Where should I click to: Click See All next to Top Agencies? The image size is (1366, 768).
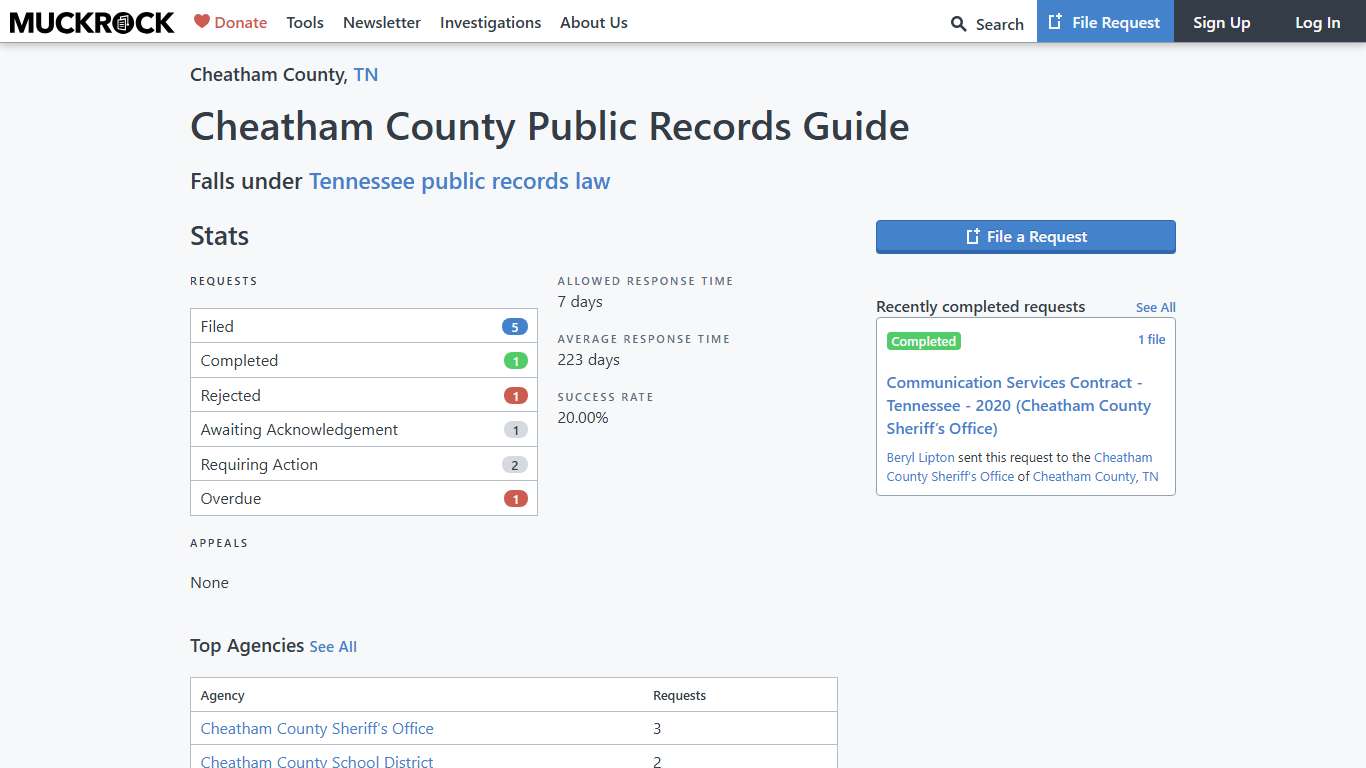coord(333,647)
